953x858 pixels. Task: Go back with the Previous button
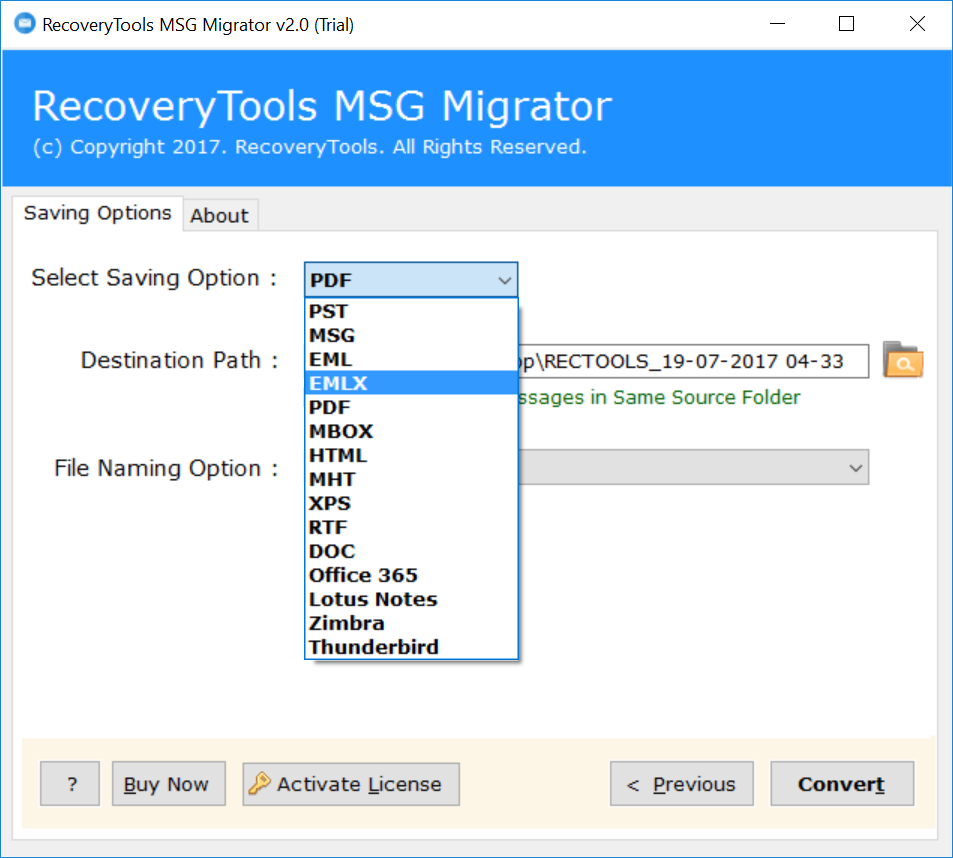click(681, 784)
